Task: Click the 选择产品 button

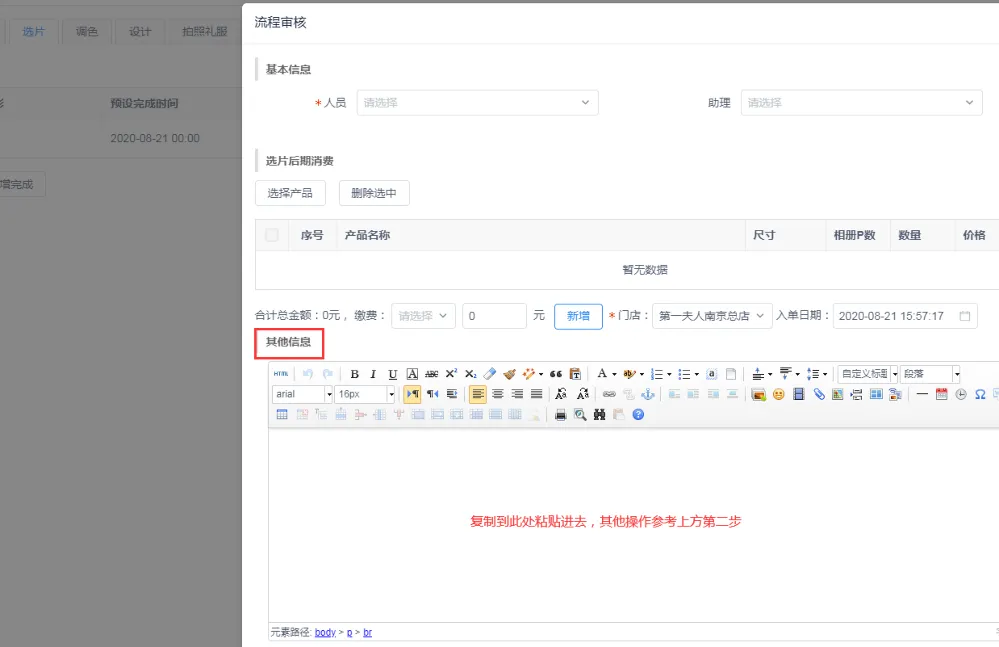Action: coord(290,193)
